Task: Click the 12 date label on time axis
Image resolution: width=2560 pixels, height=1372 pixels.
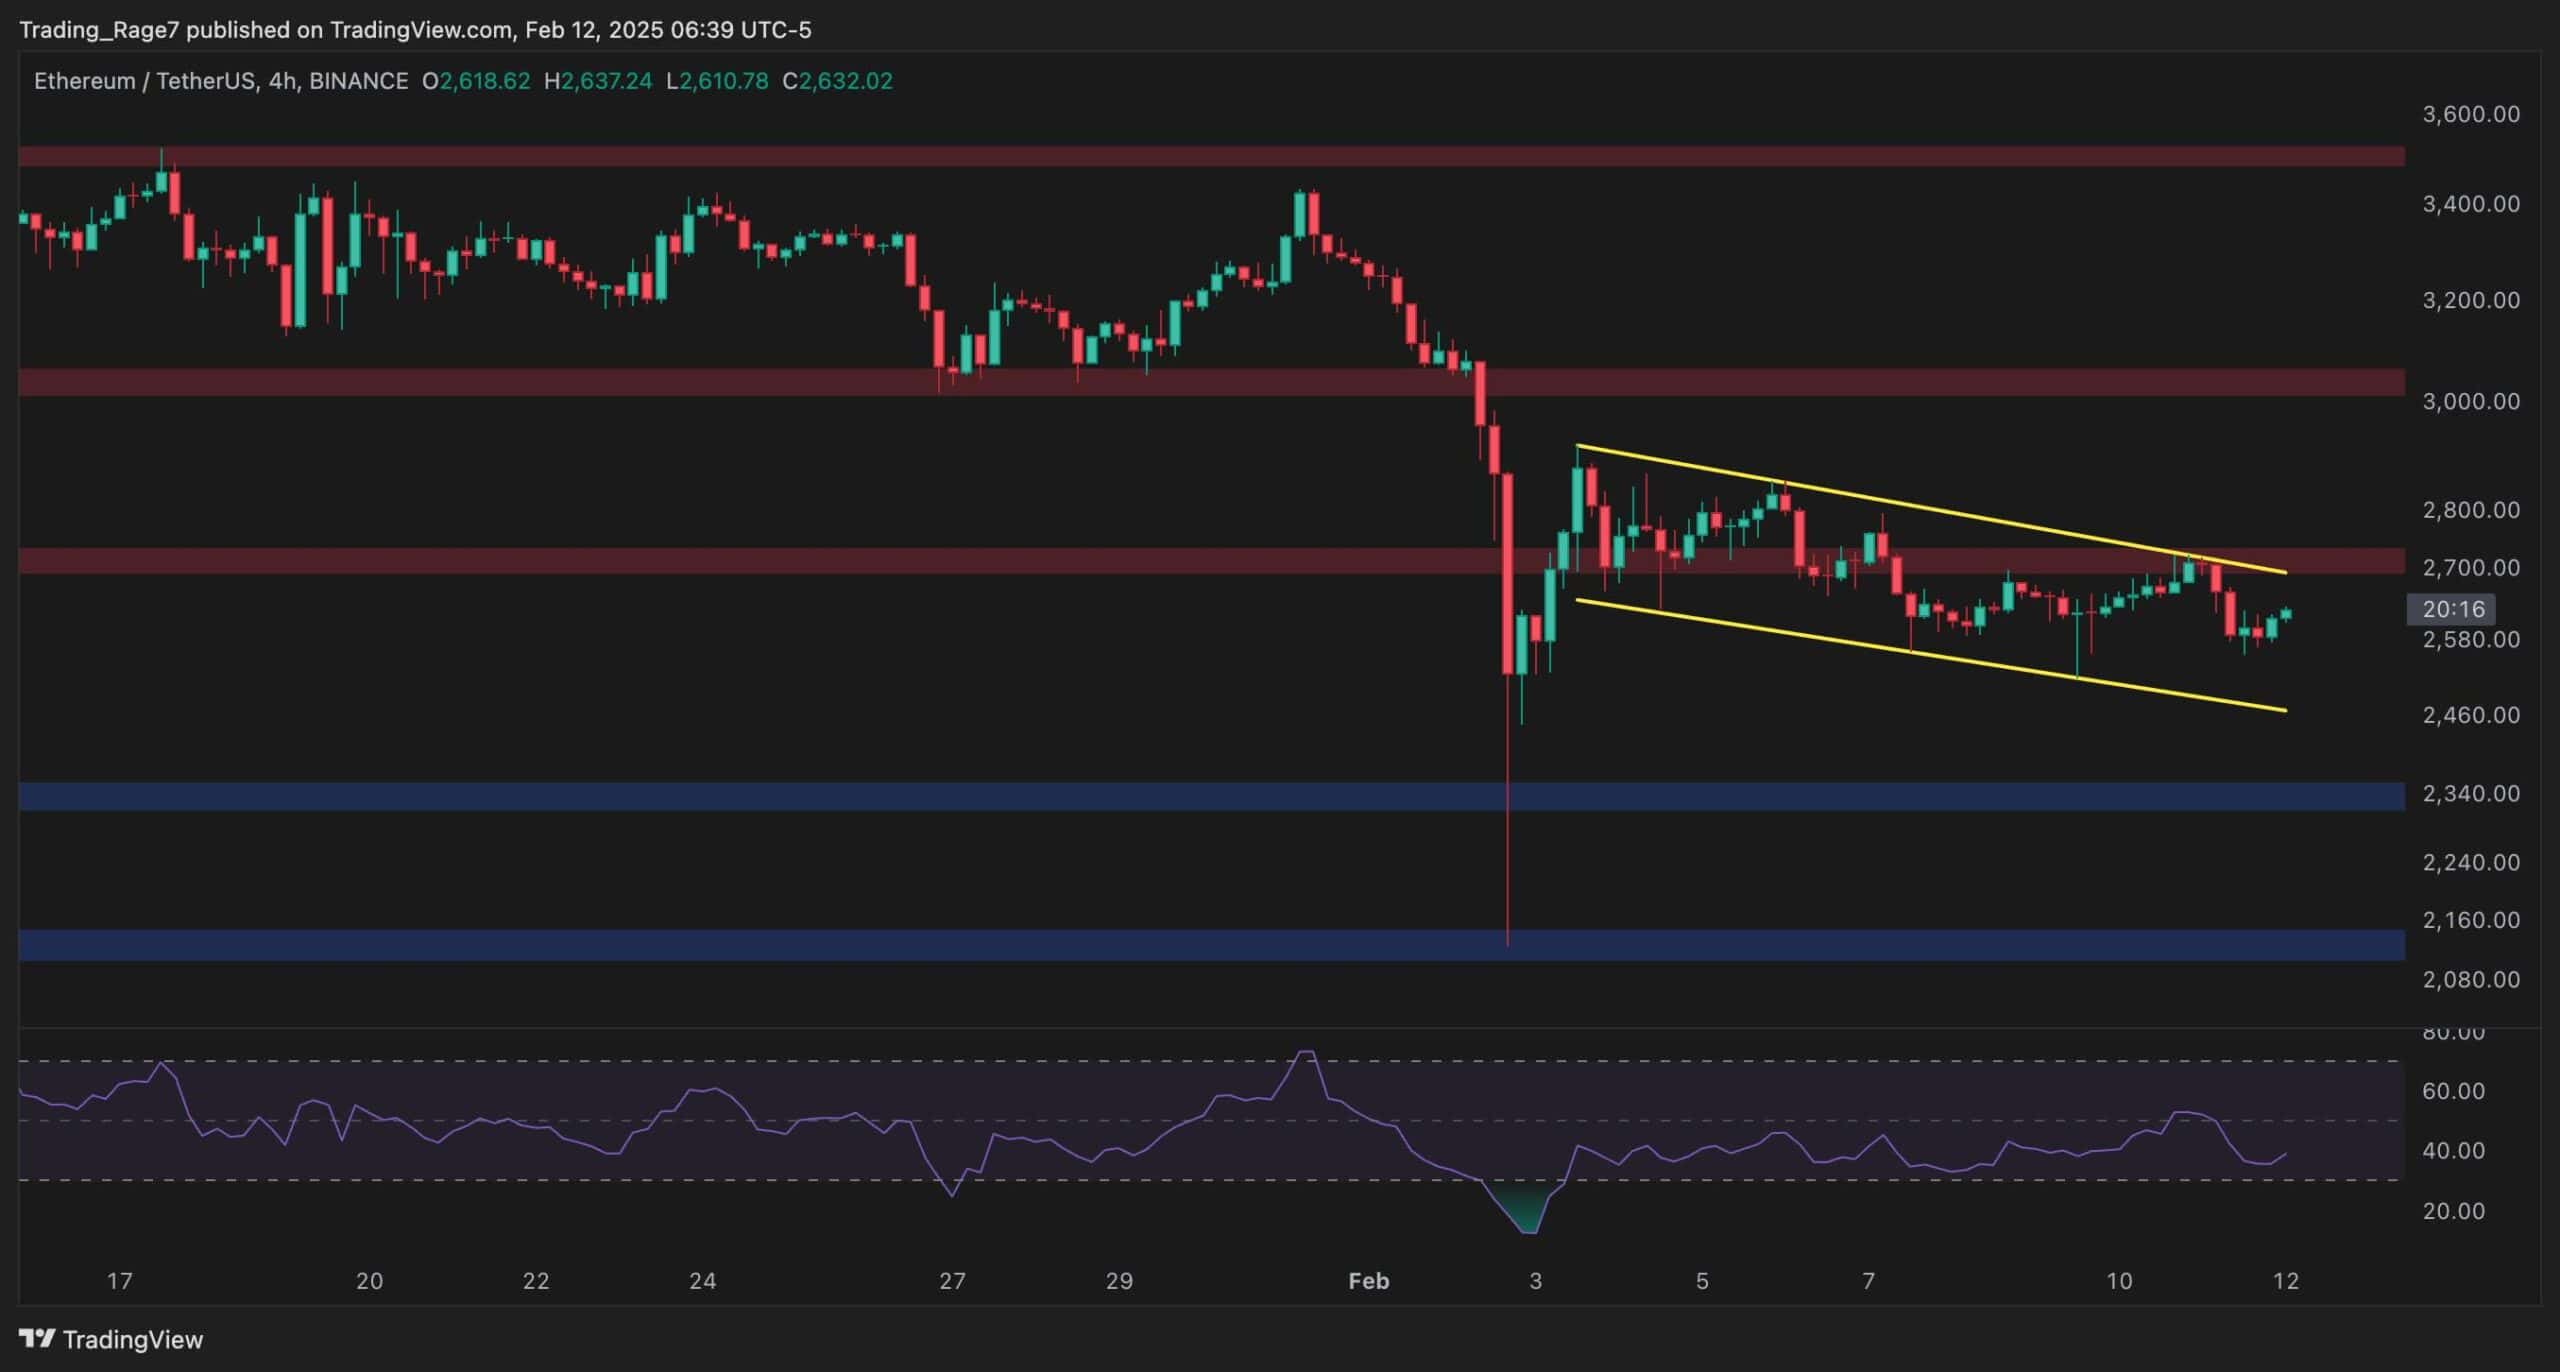Action: (x=2285, y=1280)
